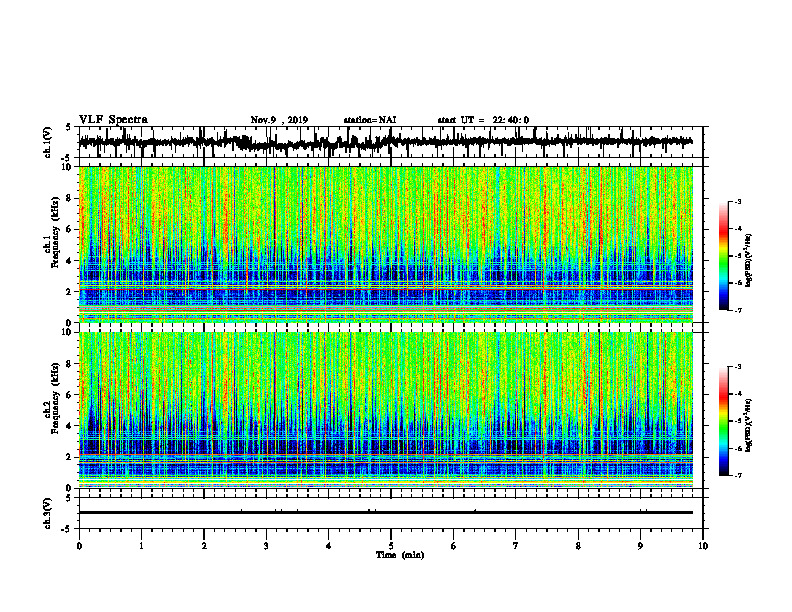The image size is (792, 612).
Task: Click the 'ch.3(V)' axis label
Action: point(49,513)
